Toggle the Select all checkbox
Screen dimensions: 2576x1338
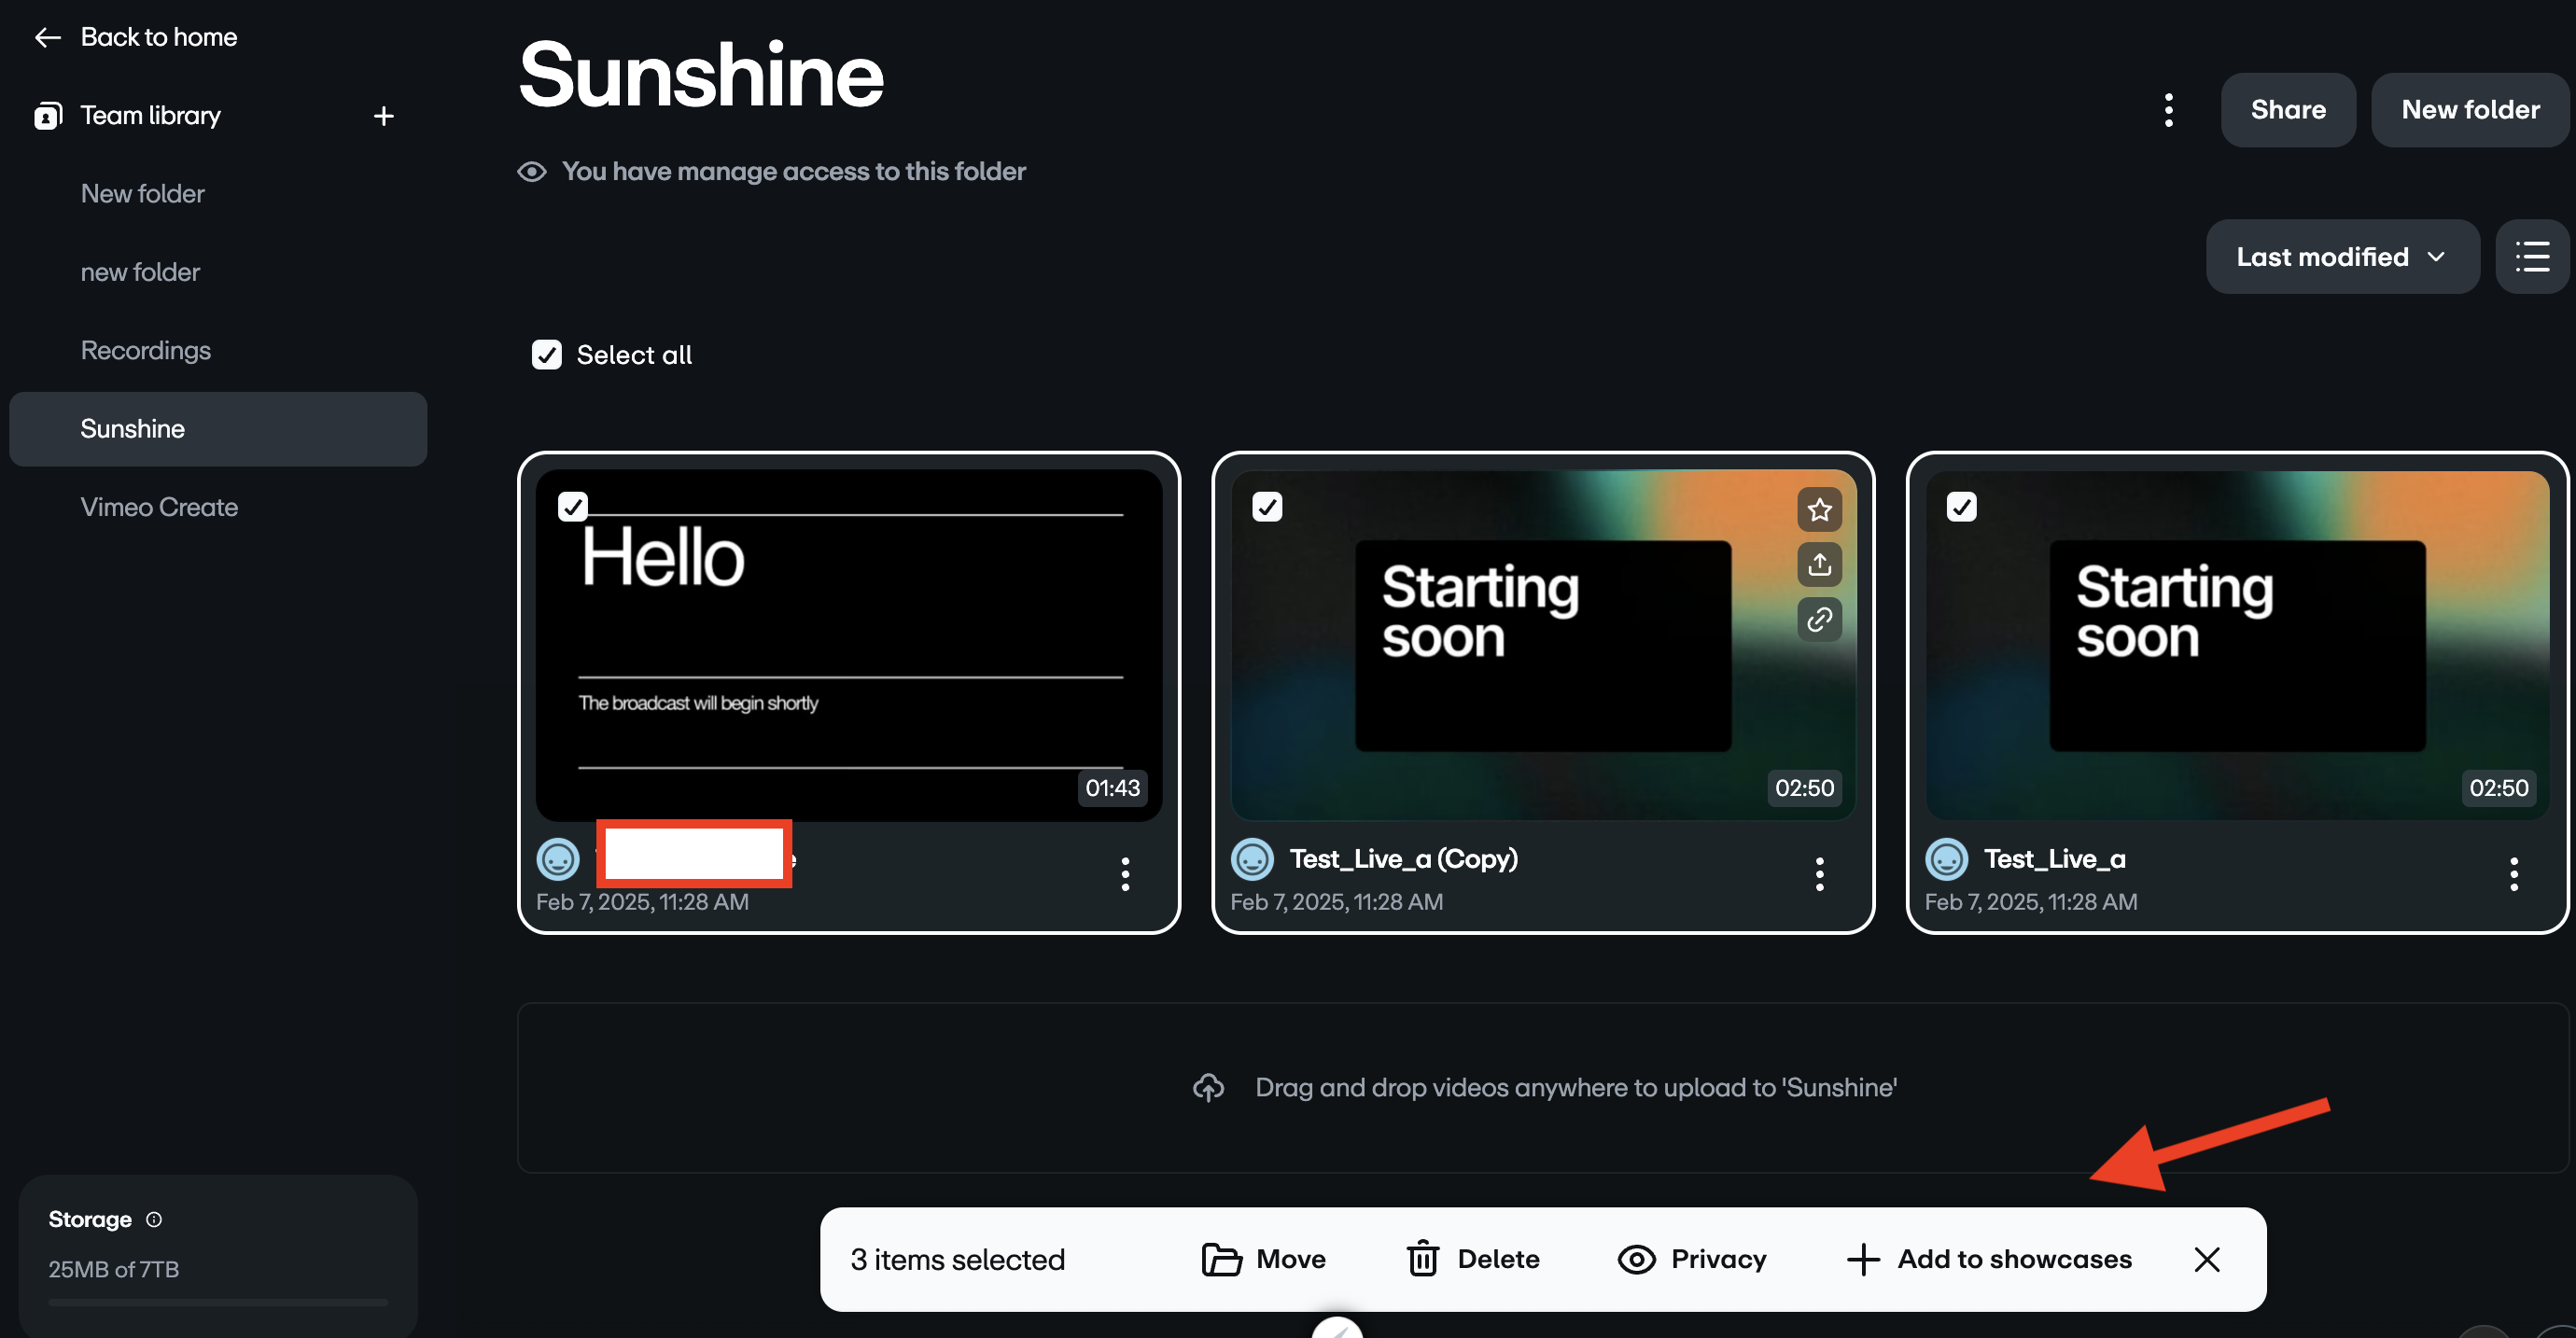pyautogui.click(x=547, y=354)
